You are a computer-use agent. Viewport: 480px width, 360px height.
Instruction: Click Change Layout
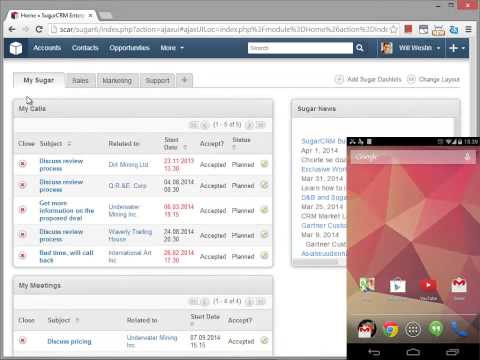click(434, 79)
